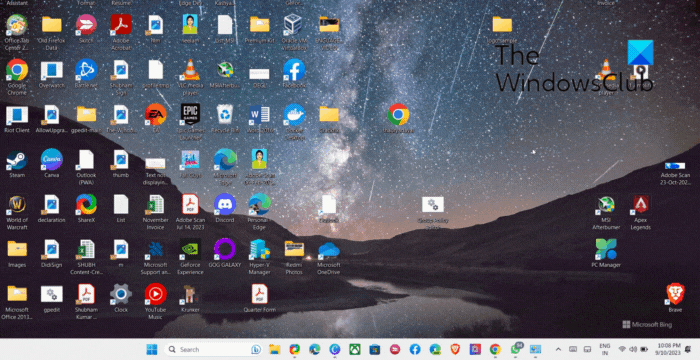Open File Explorer from the taskbar
The image size is (700, 360).
click(274, 349)
